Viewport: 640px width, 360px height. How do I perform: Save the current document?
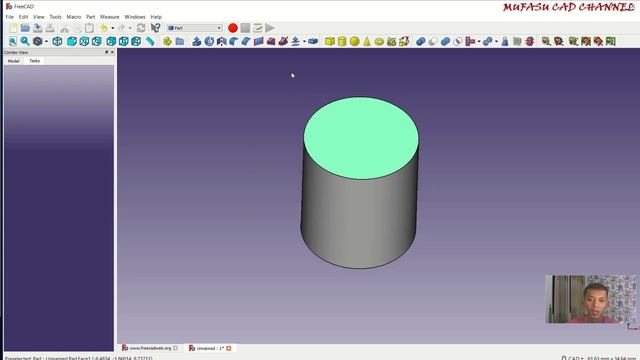click(x=38, y=28)
